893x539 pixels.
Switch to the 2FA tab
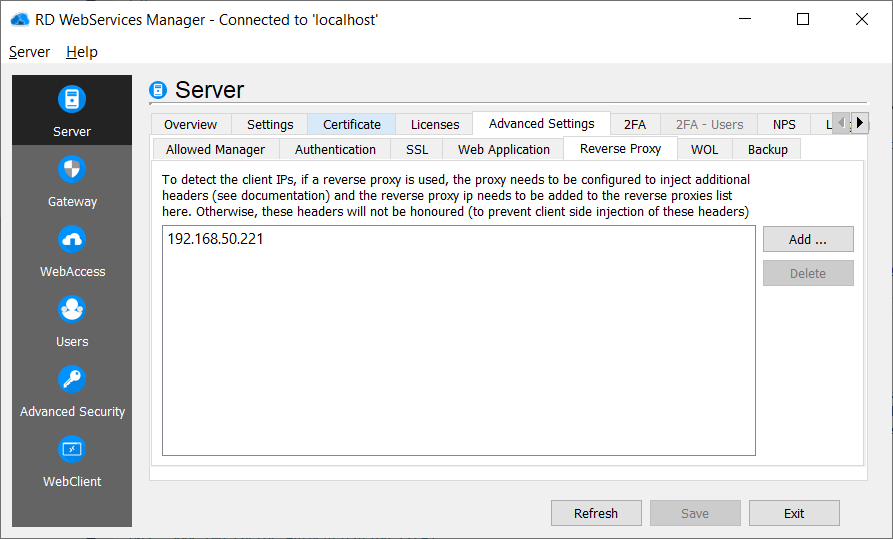tap(634, 124)
